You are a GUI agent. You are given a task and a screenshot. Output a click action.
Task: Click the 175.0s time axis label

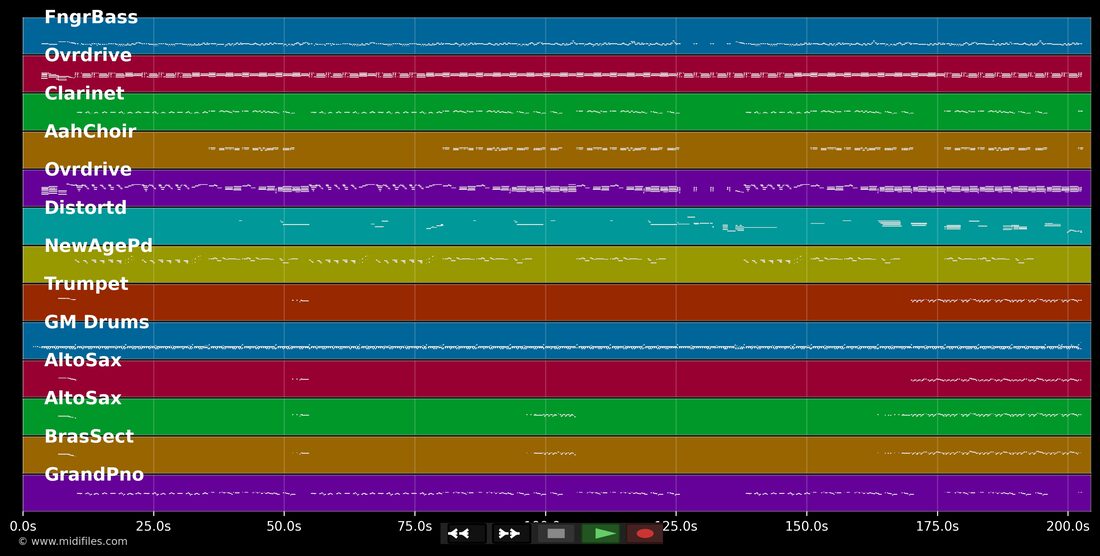pos(937,525)
